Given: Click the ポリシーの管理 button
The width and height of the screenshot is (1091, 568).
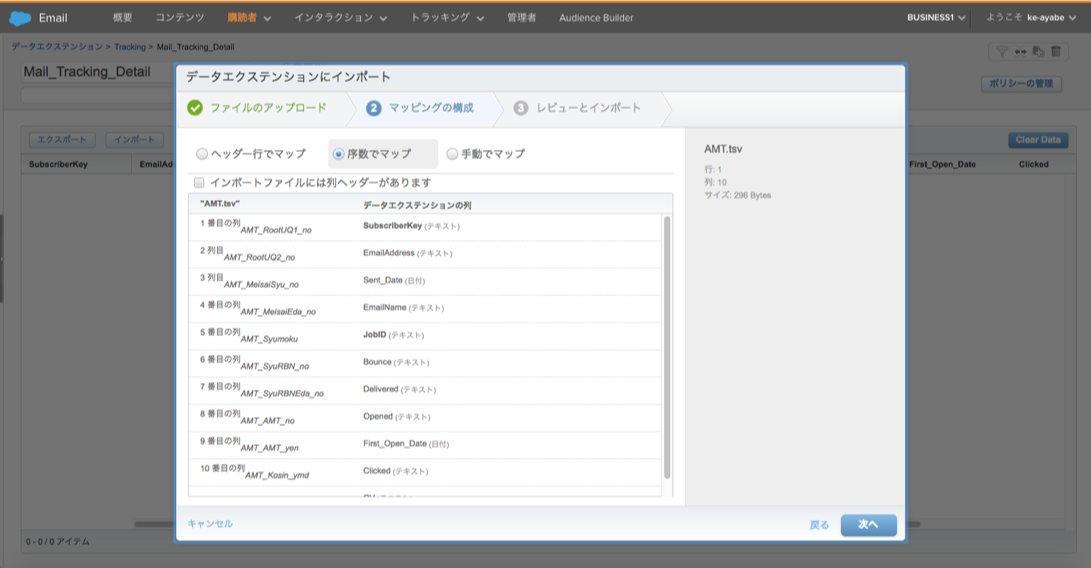Looking at the screenshot, I should pyautogui.click(x=1021, y=84).
